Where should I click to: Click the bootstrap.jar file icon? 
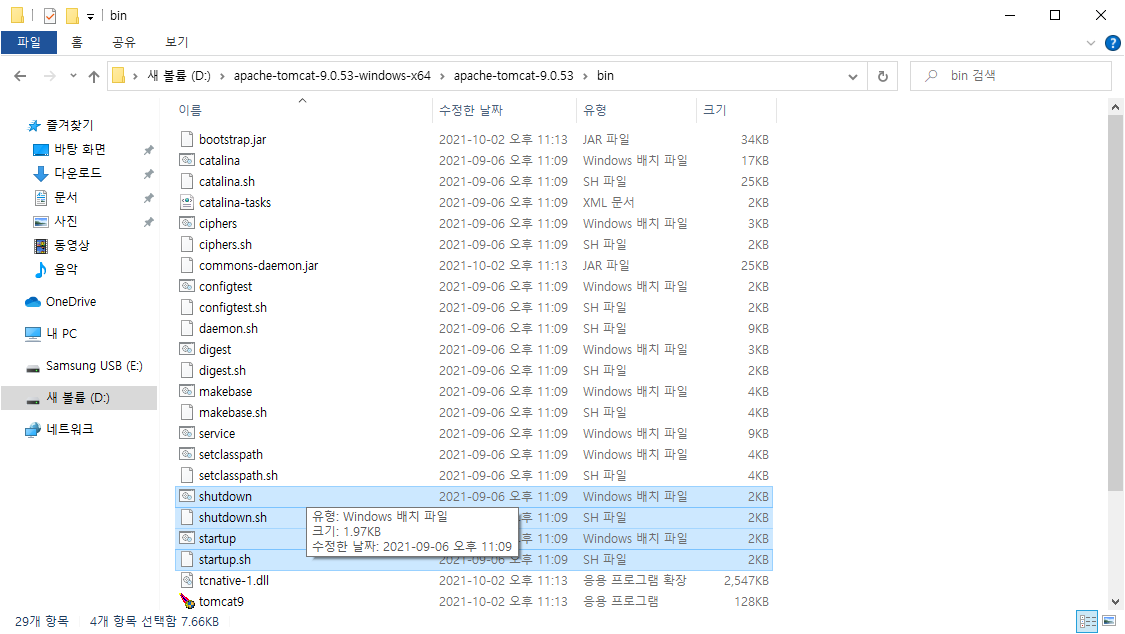187,139
